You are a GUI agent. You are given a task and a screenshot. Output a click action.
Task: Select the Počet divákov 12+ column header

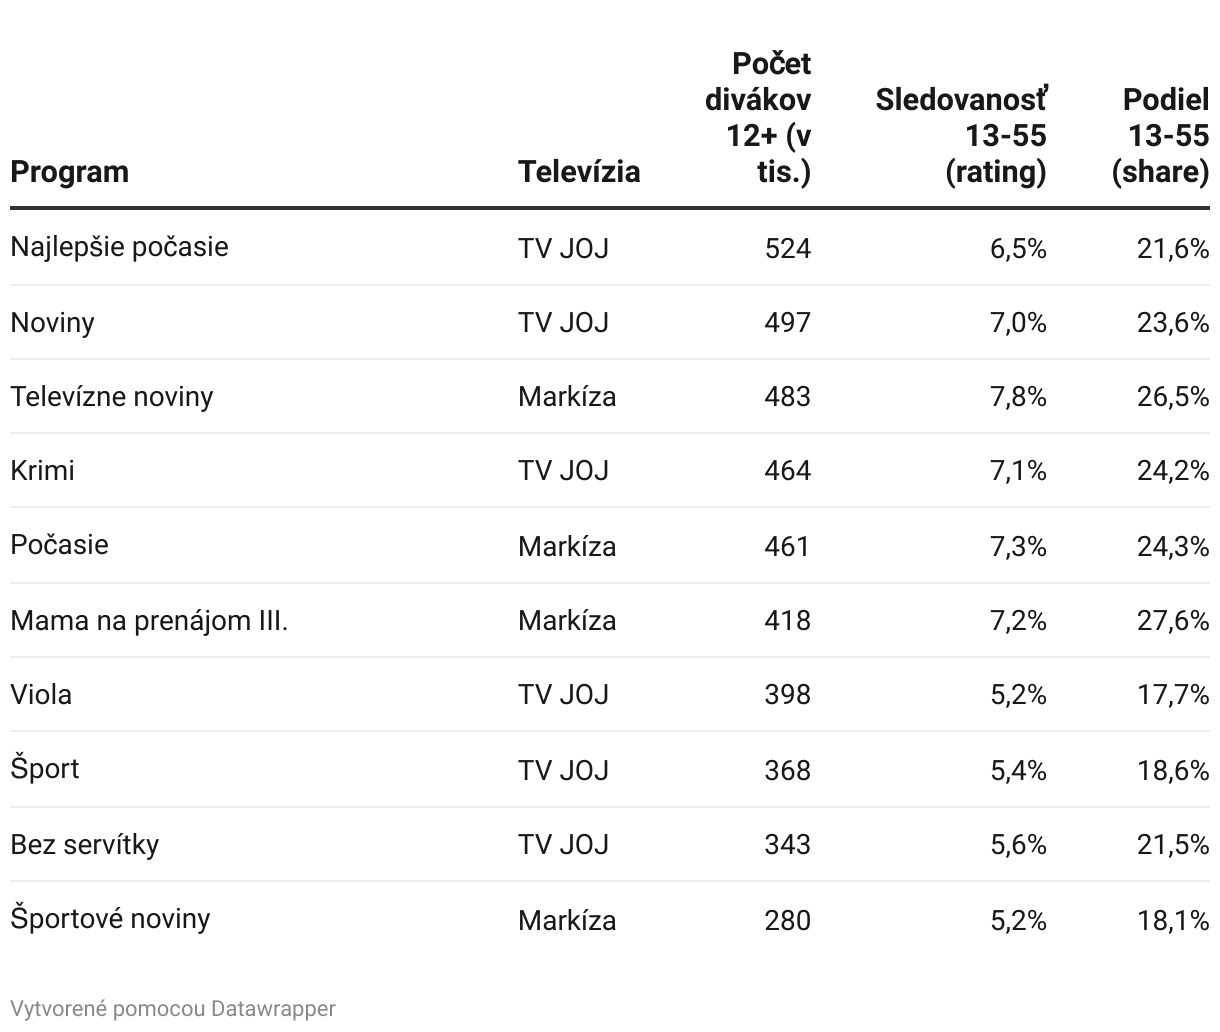(x=758, y=118)
